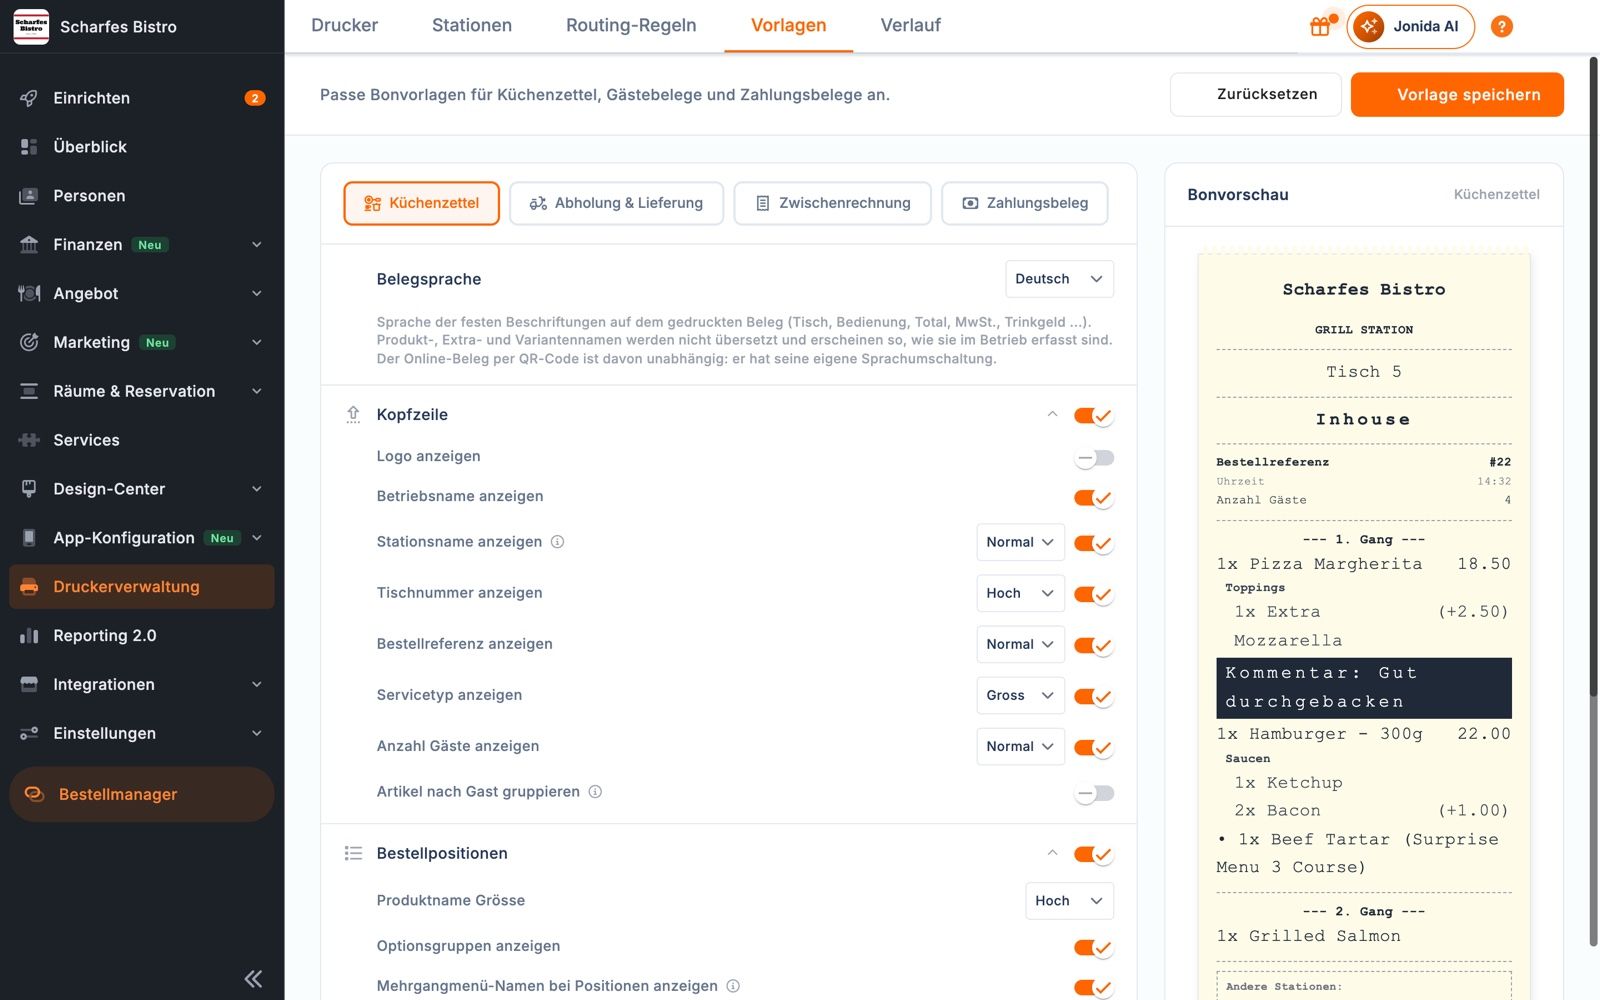The width and height of the screenshot is (1600, 1000).
Task: Click the Druckerverwaltung printer icon
Action: pos(29,587)
